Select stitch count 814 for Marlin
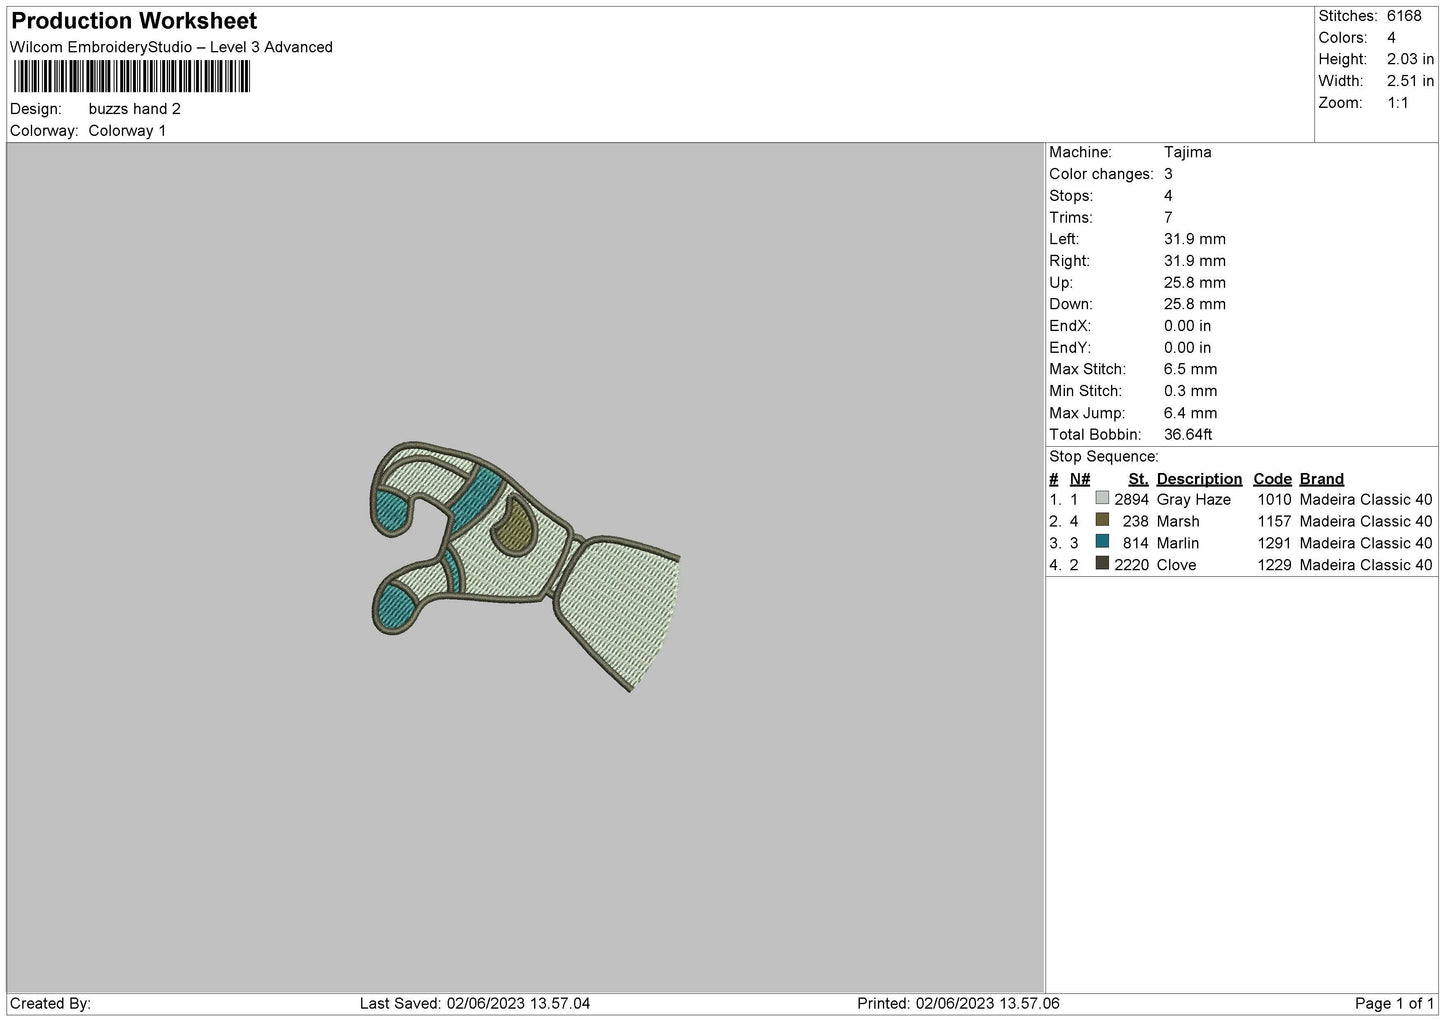Screen dimensions: 1445x1021 (1136, 544)
